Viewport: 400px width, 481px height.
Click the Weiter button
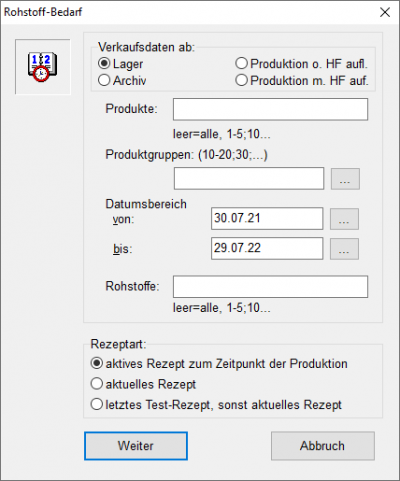point(136,446)
